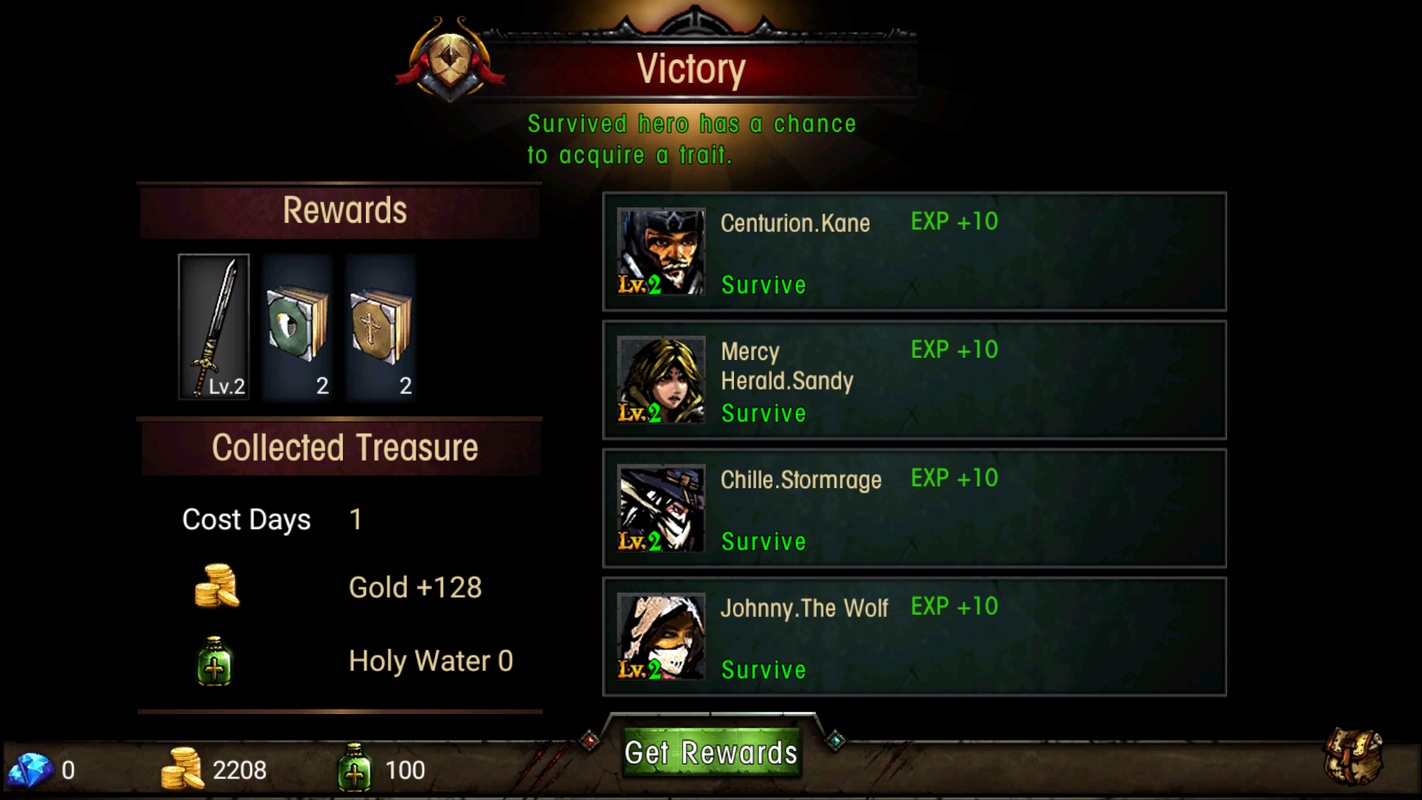Click Centurion.Kane's portrait
Viewport: 1422px width, 800px height.
[x=661, y=252]
